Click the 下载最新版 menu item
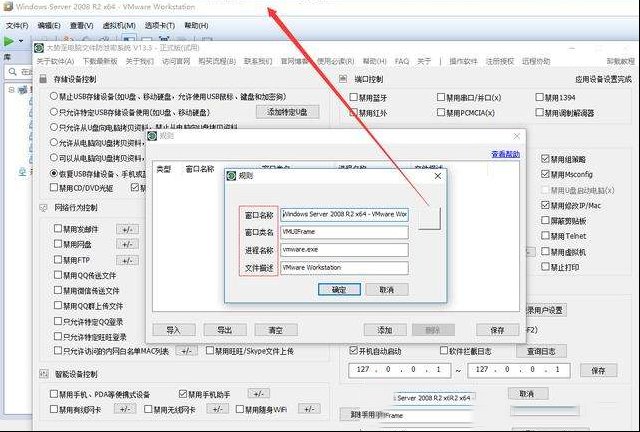 [100, 61]
